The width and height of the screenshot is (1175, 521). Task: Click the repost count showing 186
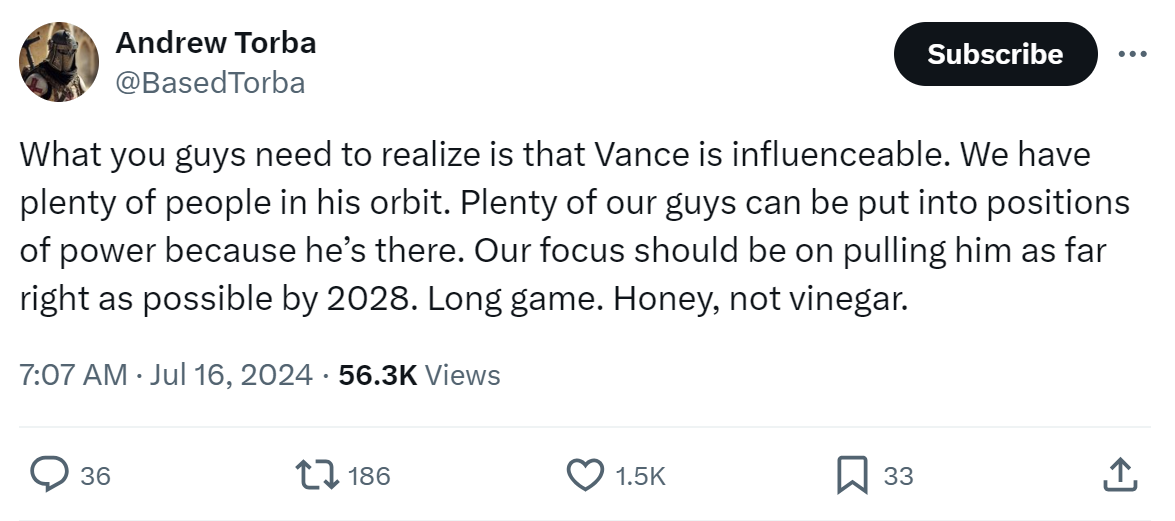(x=369, y=477)
